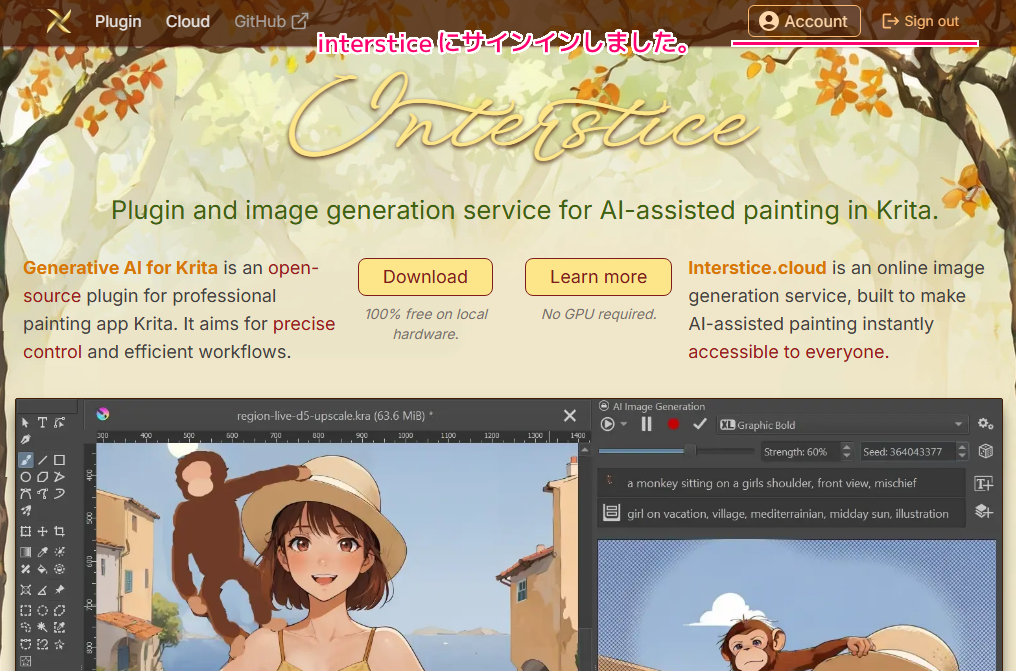This screenshot has width=1016, height=671.
Task: Toggle the red record button
Action: [673, 424]
